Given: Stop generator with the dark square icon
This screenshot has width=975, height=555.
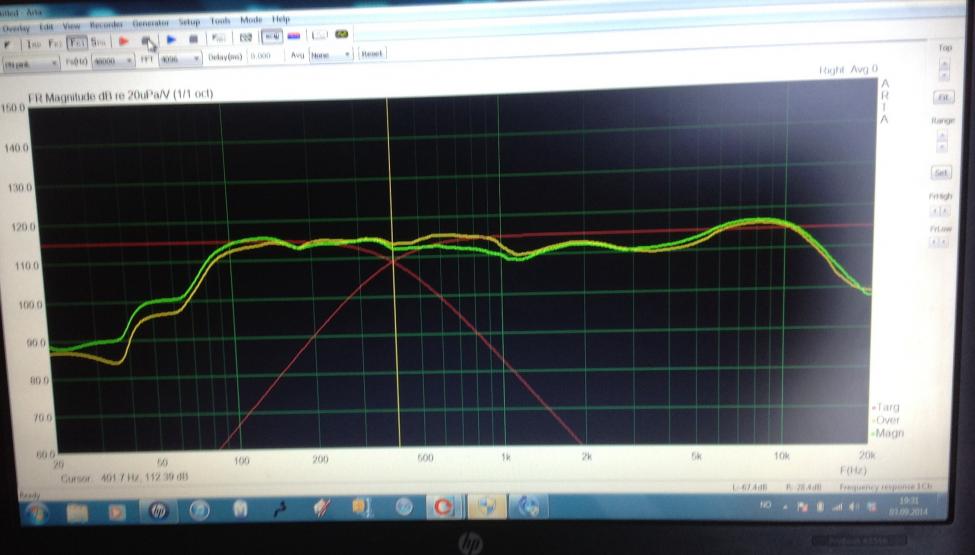Looking at the screenshot, I should (193, 39).
